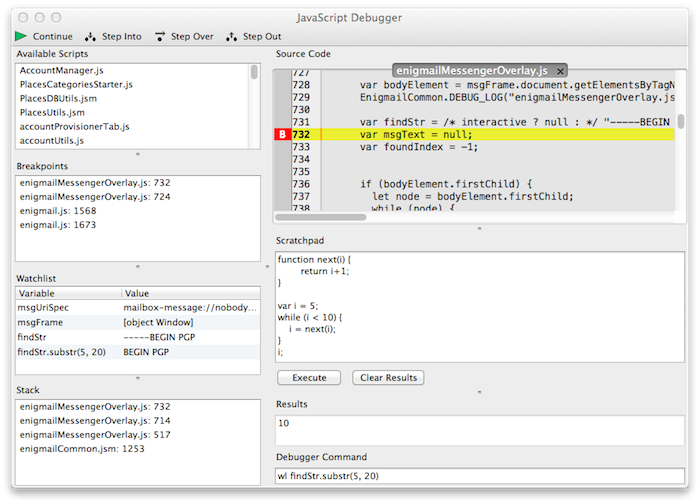Select breakpoint enigmailMessengerOverlay.js: 724
Viewport: 700px width, 504px height.
click(x=95, y=196)
